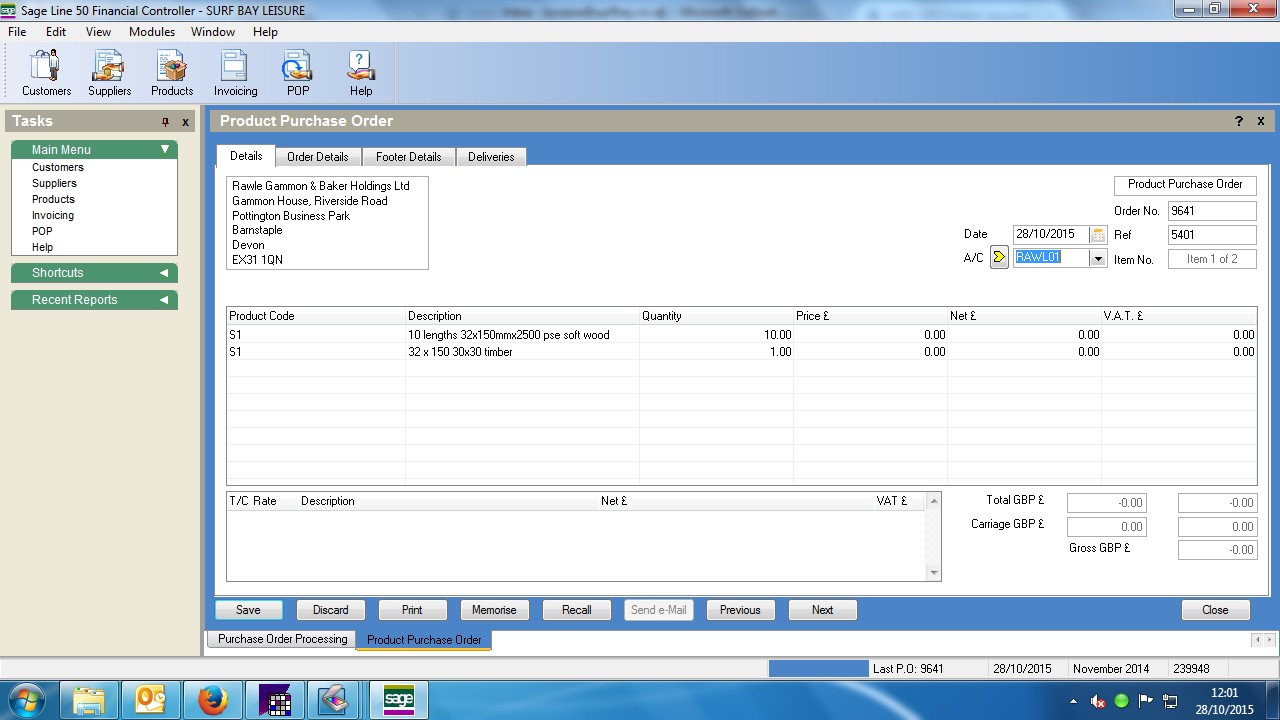Expand the Shortcuts section
The image size is (1280, 720).
pos(165,273)
